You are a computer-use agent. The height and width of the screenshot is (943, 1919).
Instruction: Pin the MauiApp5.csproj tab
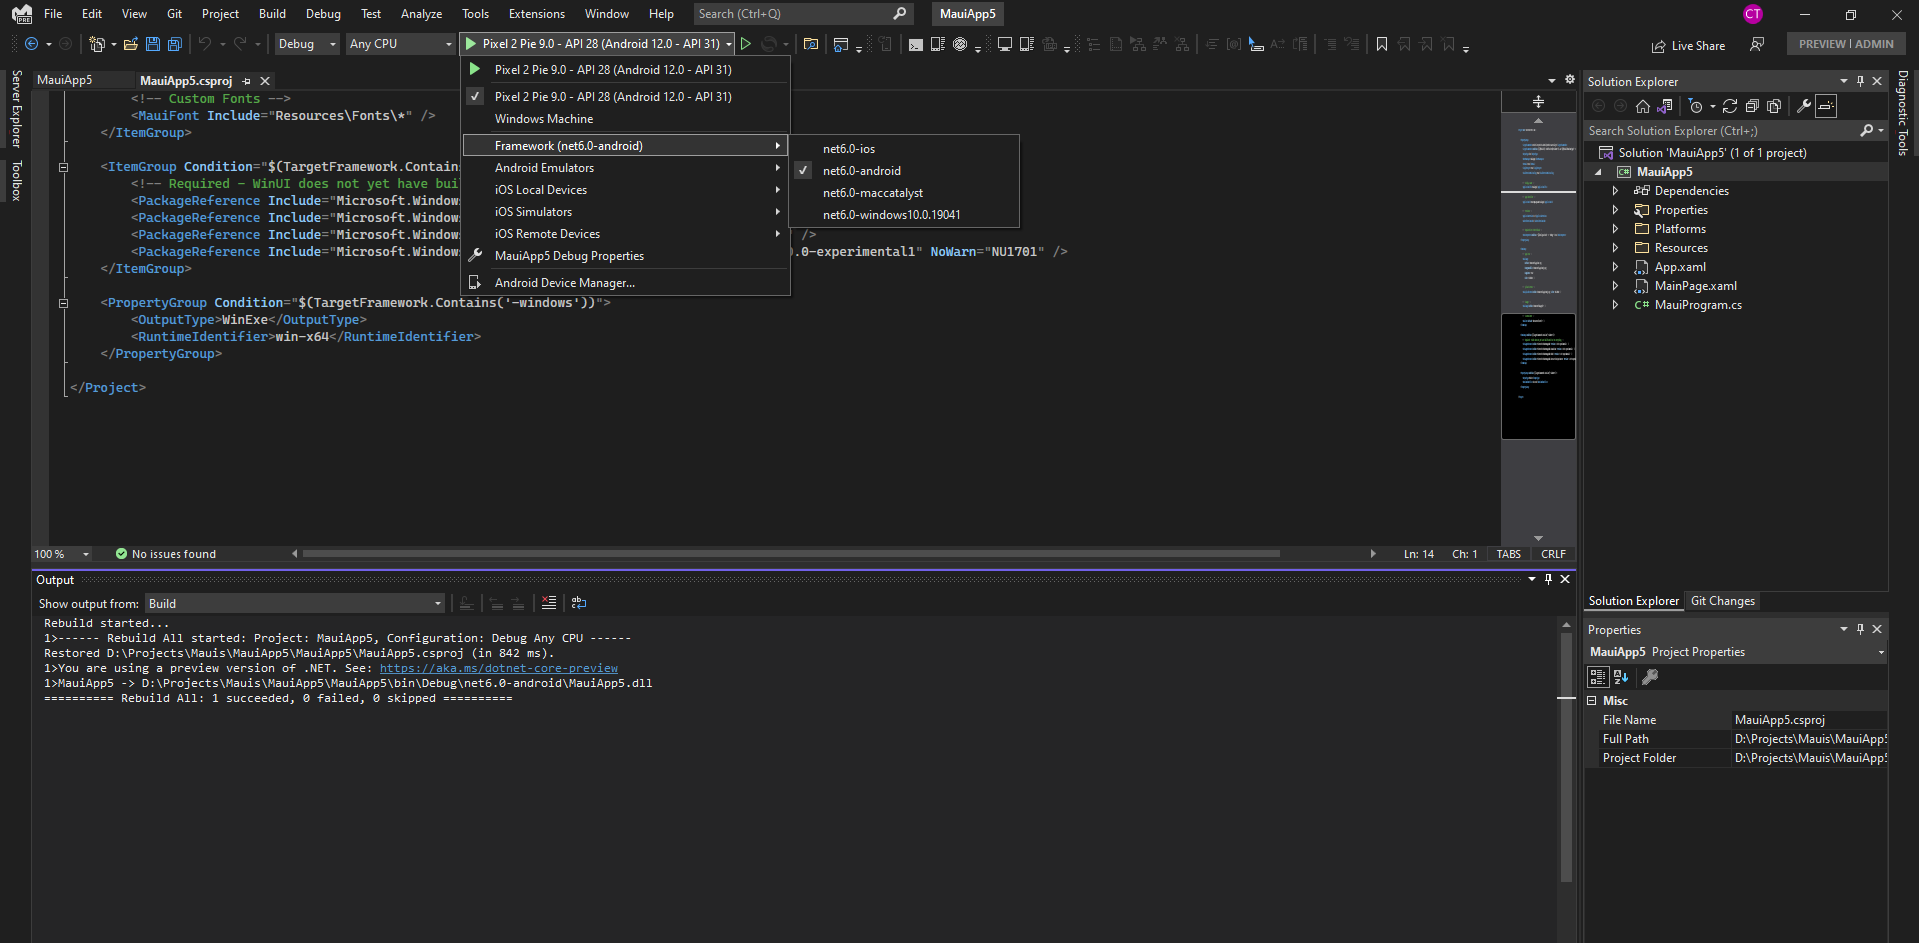click(247, 81)
